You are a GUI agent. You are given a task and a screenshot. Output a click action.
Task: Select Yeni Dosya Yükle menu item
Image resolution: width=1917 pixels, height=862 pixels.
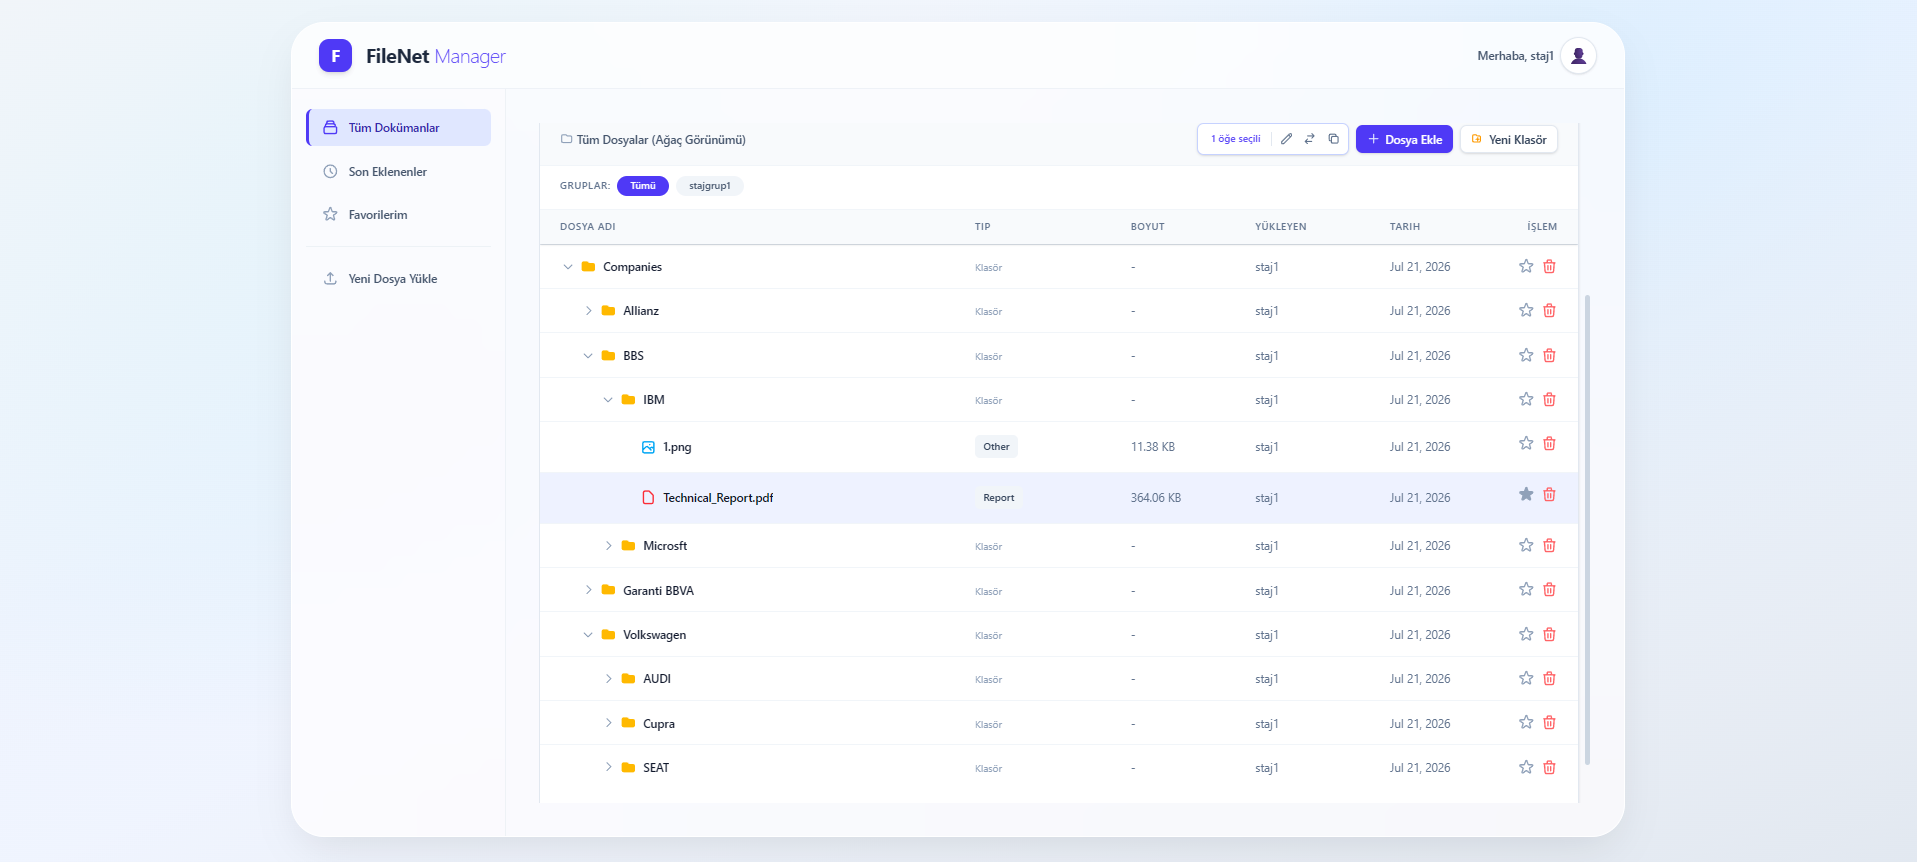[x=399, y=279]
